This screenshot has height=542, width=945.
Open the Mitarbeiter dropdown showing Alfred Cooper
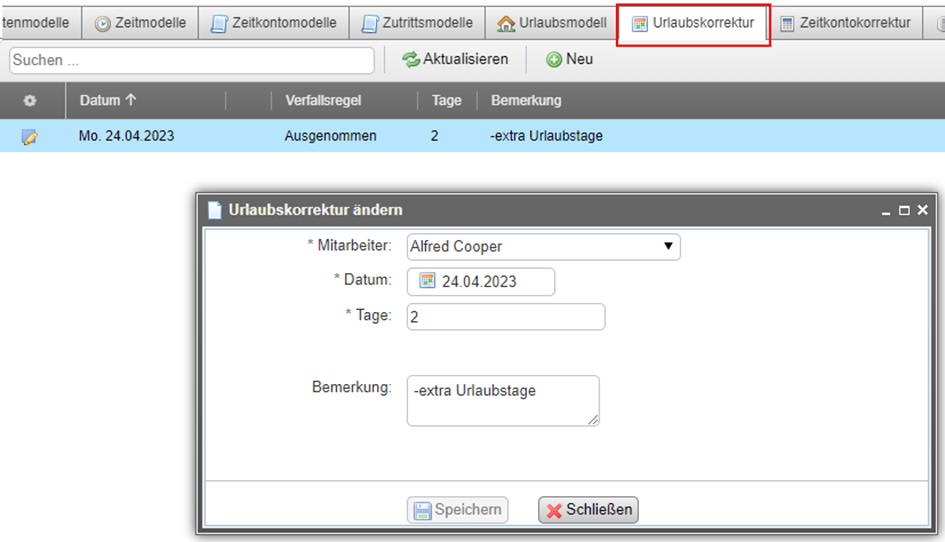(543, 247)
